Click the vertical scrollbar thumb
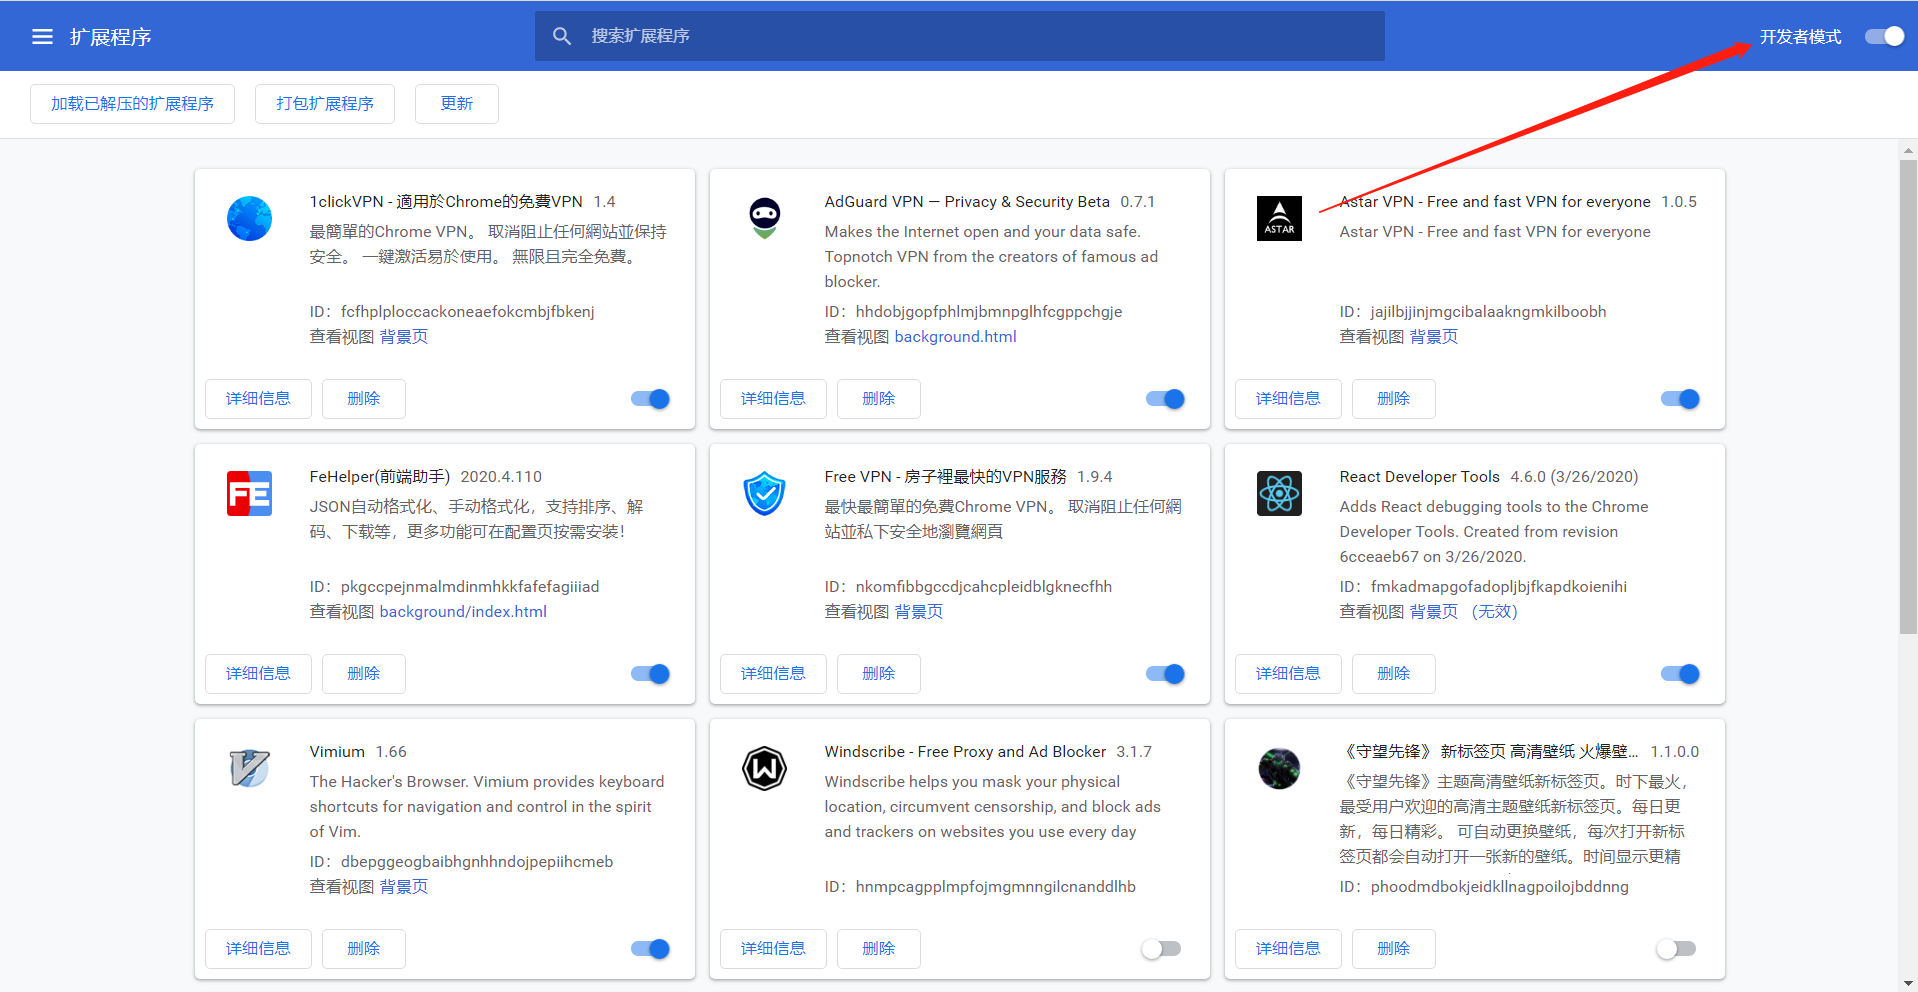Viewport: 1918px width, 992px height. [1908, 396]
